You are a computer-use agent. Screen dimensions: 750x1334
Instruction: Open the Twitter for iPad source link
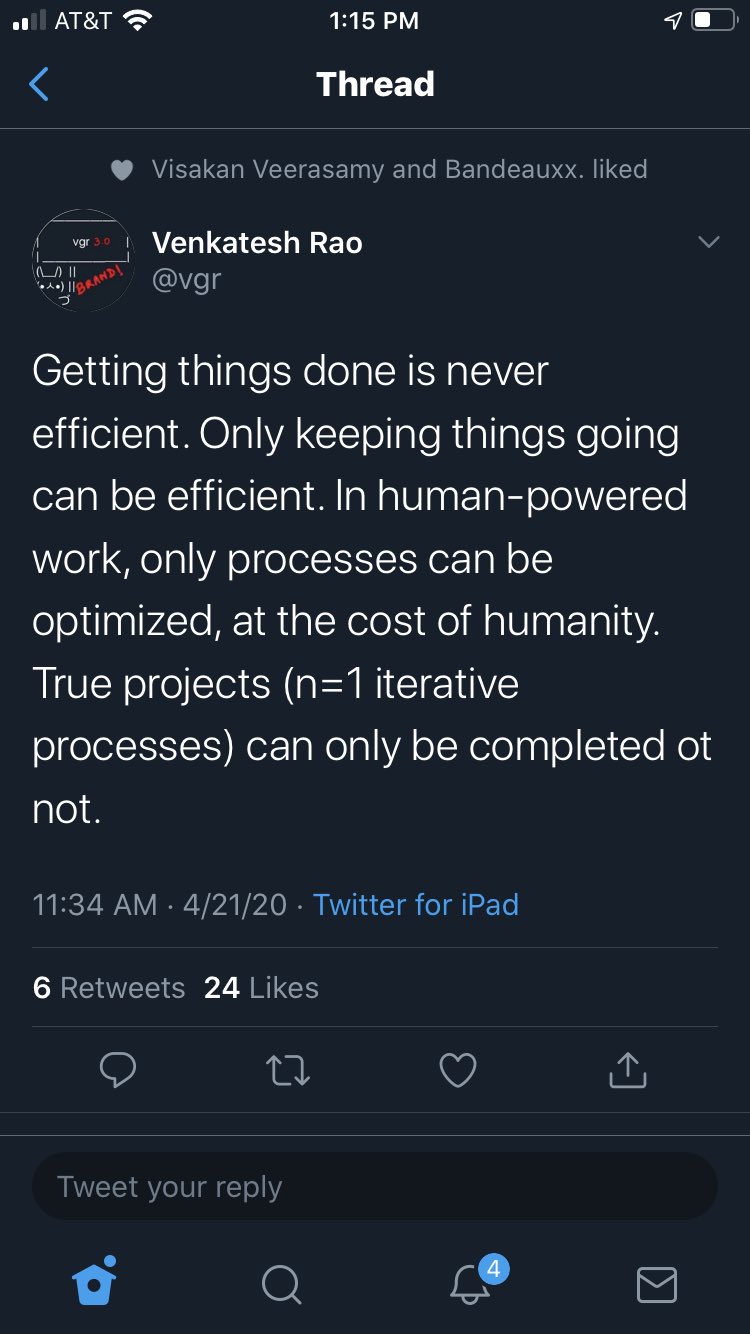click(x=416, y=905)
